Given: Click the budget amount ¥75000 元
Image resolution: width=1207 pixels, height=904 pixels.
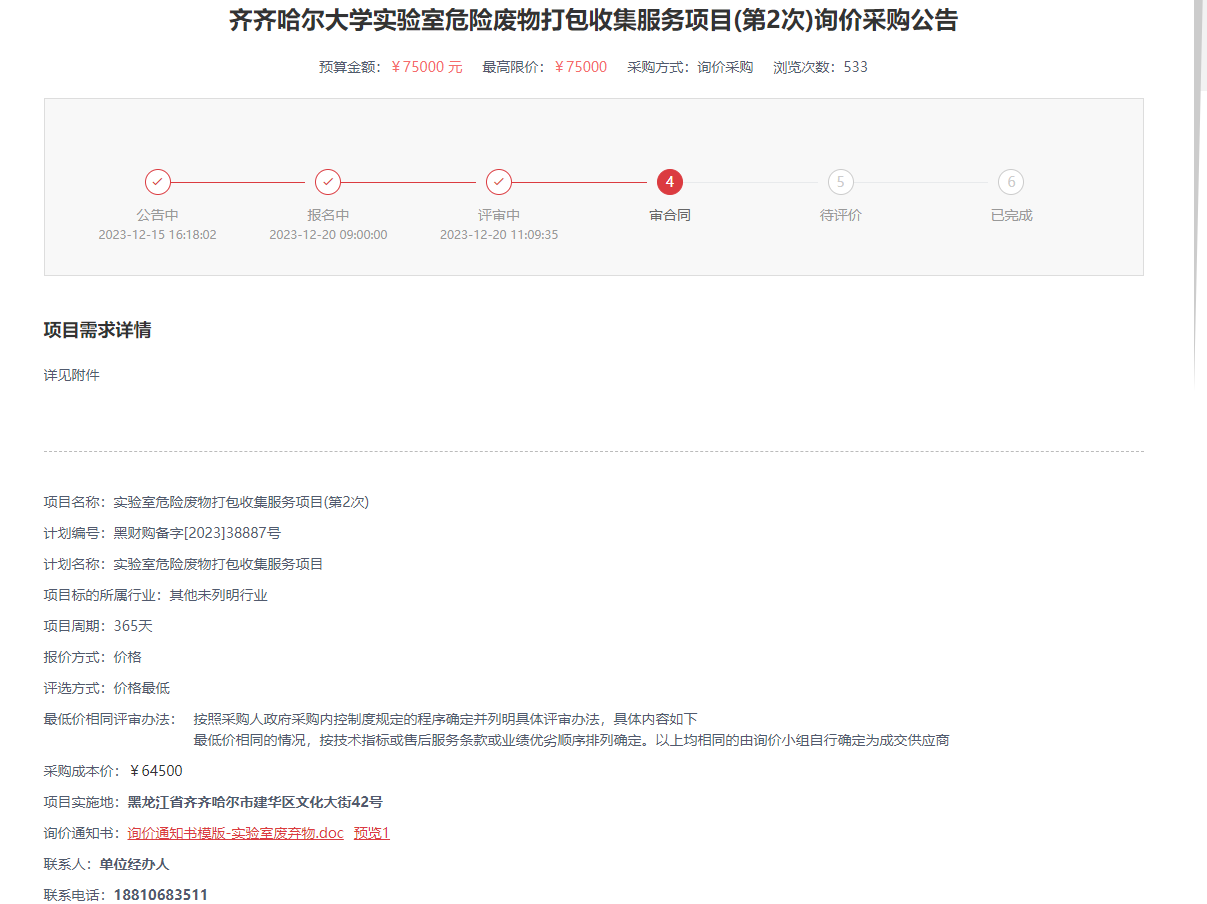Looking at the screenshot, I should [x=426, y=67].
